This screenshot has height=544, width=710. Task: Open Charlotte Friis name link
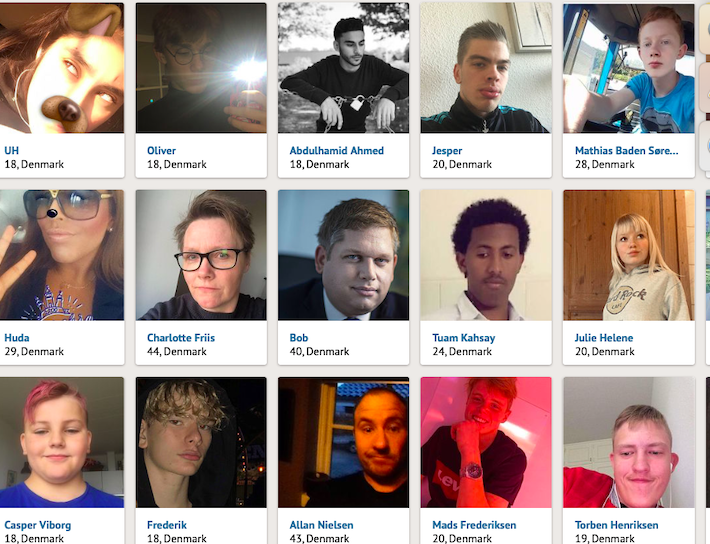(x=181, y=337)
